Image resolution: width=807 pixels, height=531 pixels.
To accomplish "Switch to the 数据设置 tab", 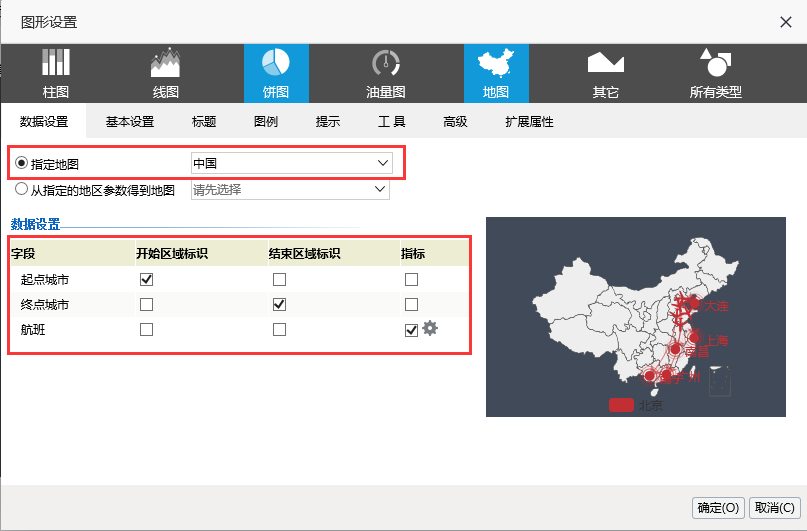I will coord(44,121).
